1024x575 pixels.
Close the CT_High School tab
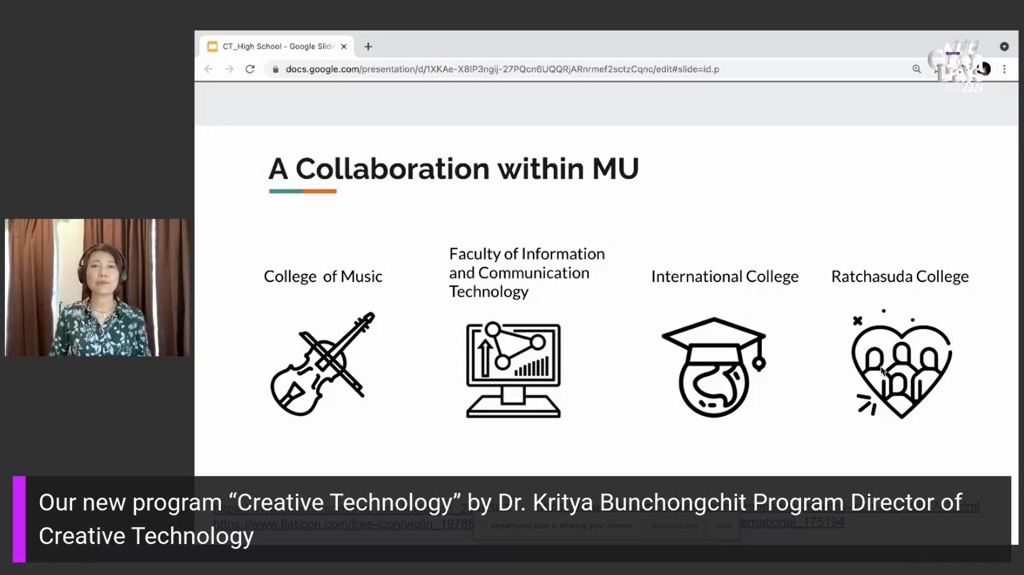click(344, 46)
